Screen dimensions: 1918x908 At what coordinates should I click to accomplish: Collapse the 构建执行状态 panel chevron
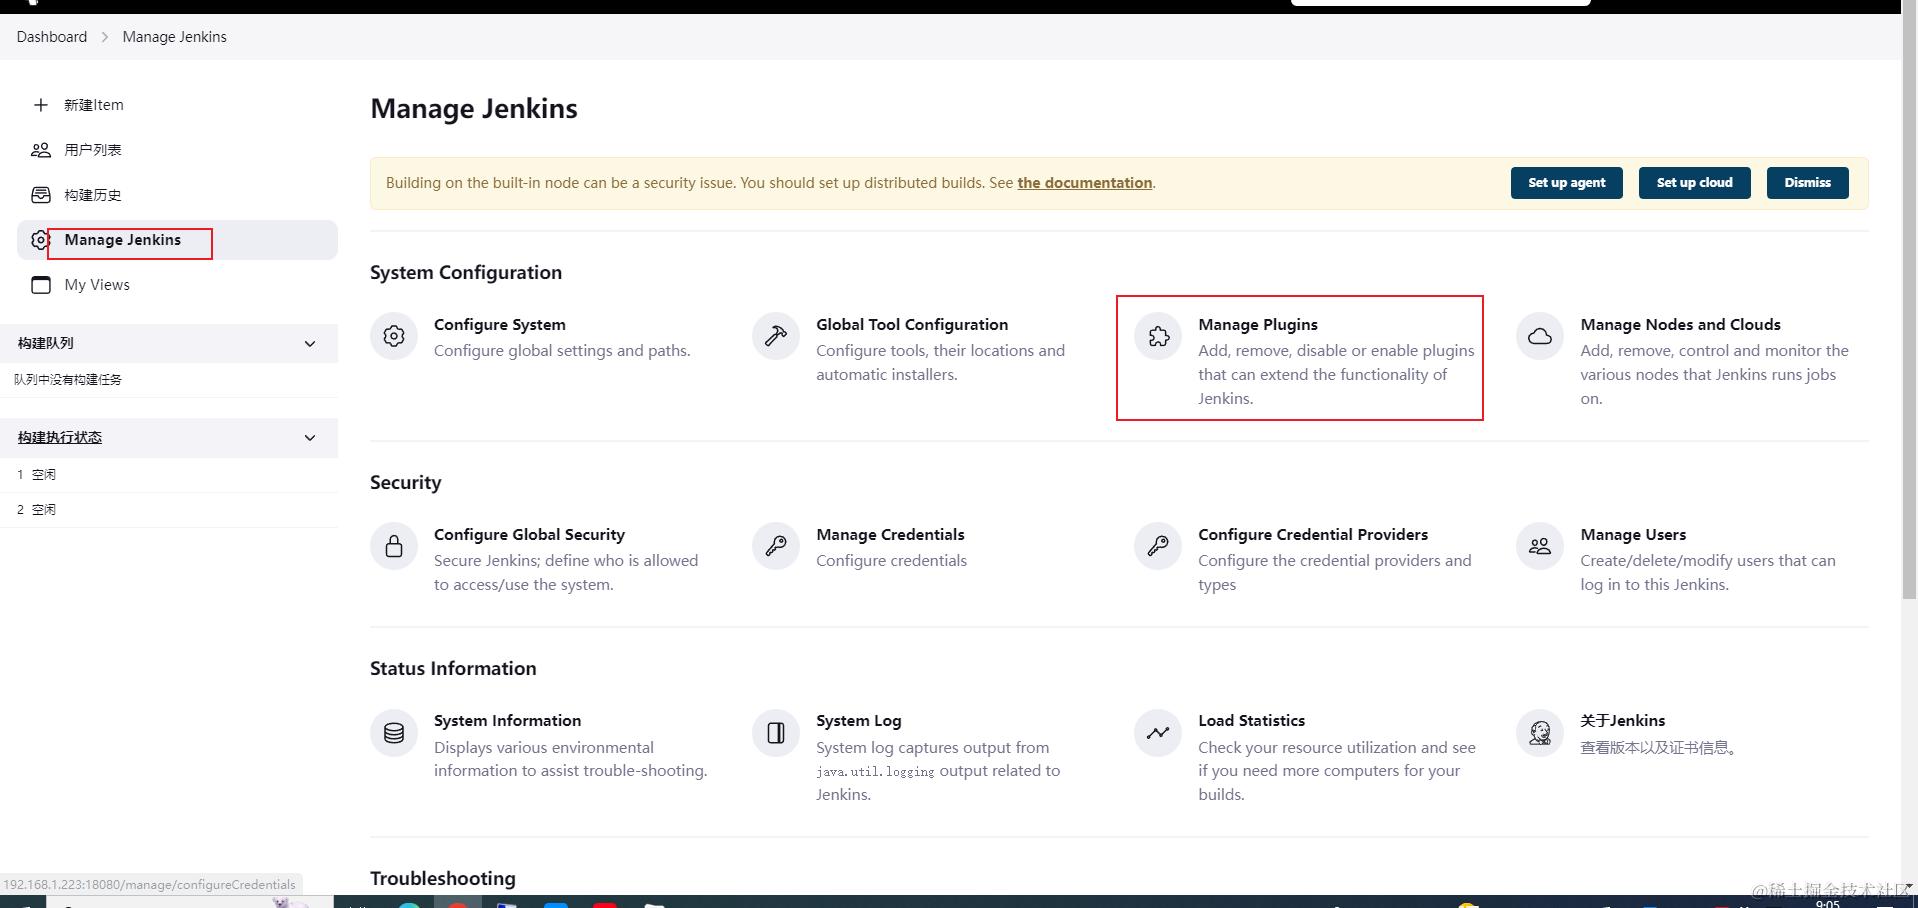[310, 438]
